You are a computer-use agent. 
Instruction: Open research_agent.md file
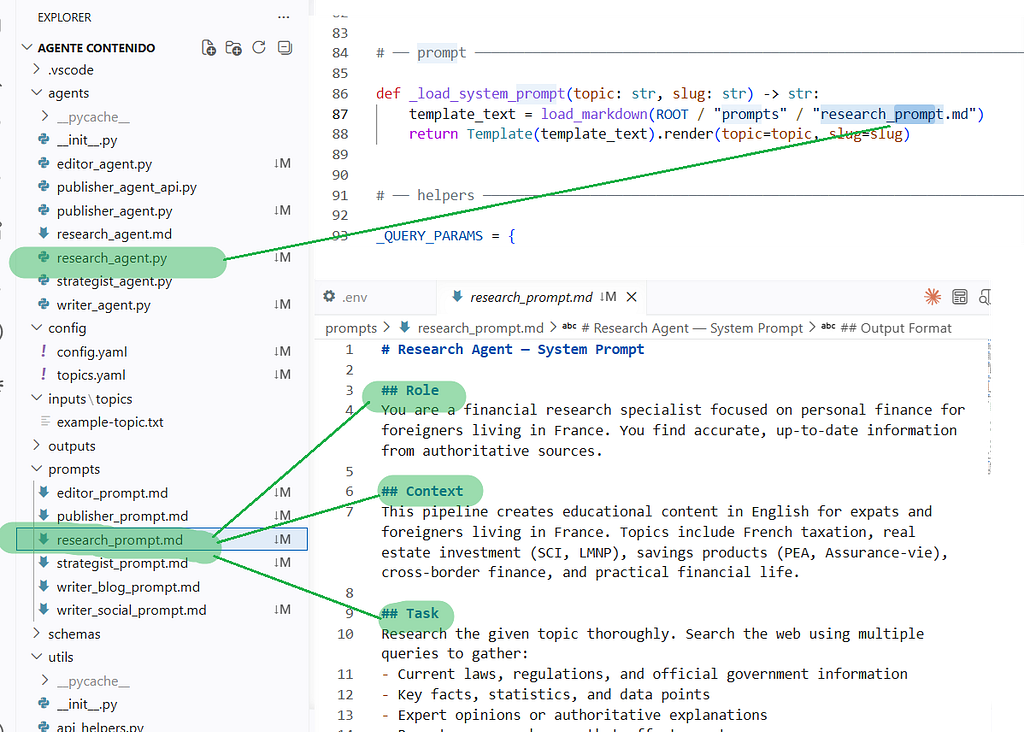coord(114,234)
